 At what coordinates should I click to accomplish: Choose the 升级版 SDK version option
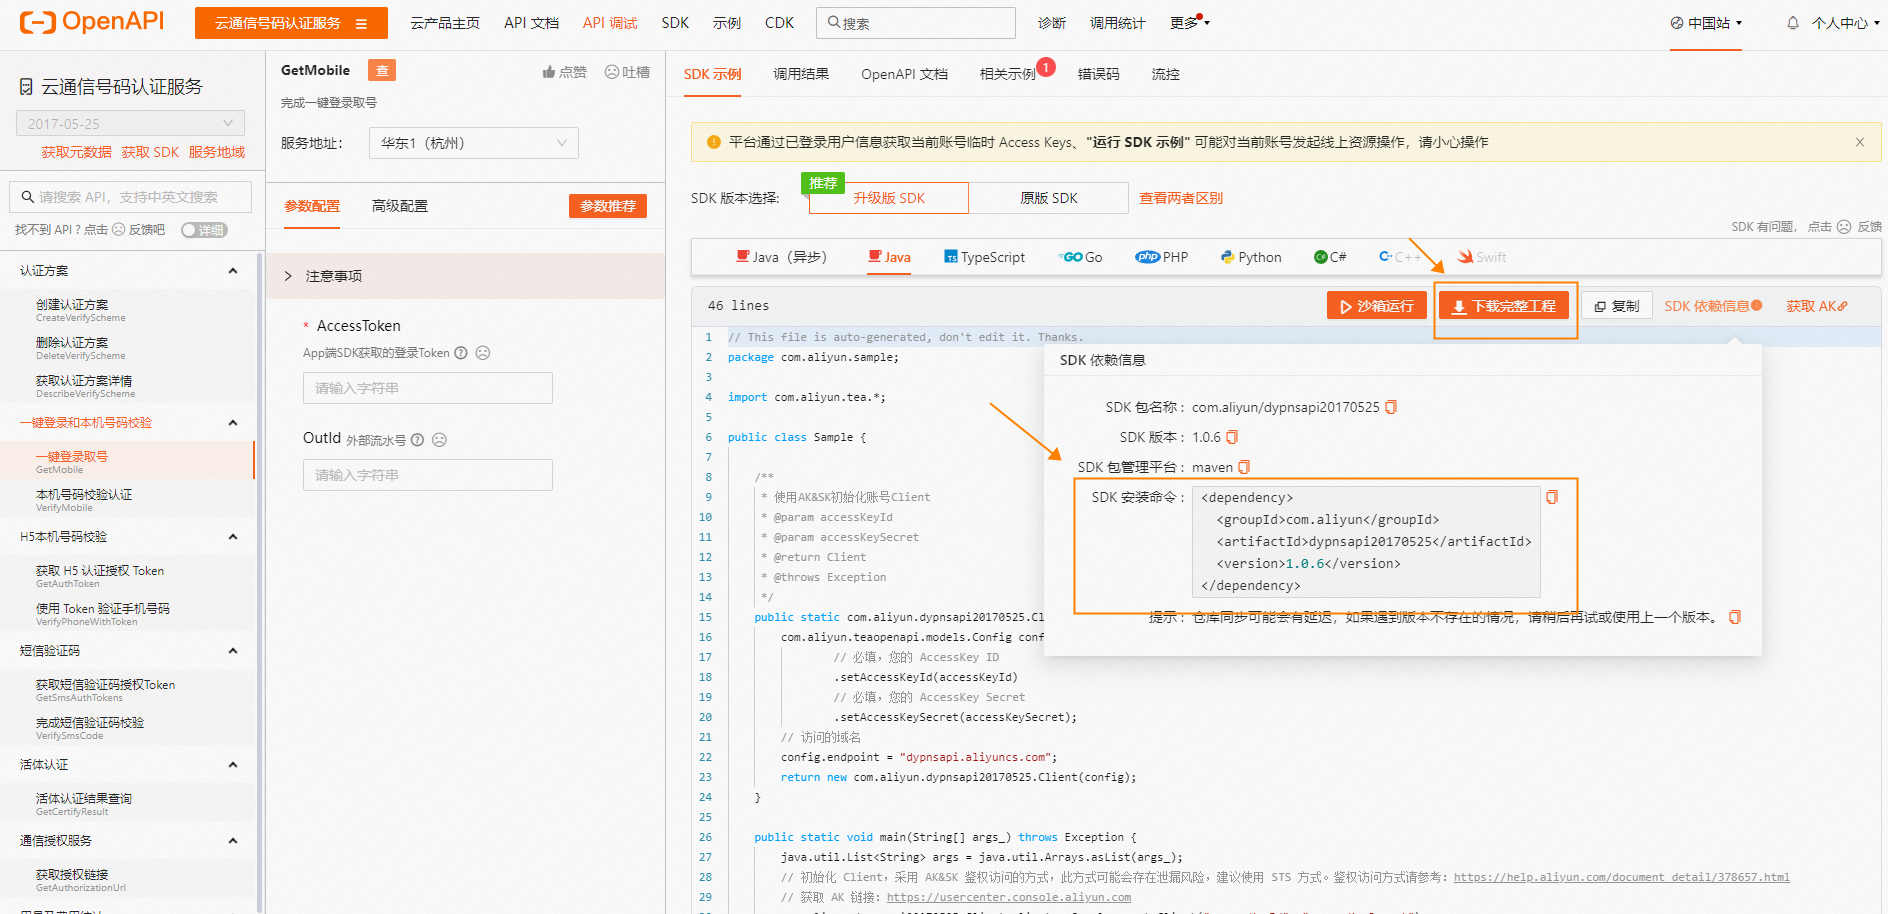click(888, 198)
